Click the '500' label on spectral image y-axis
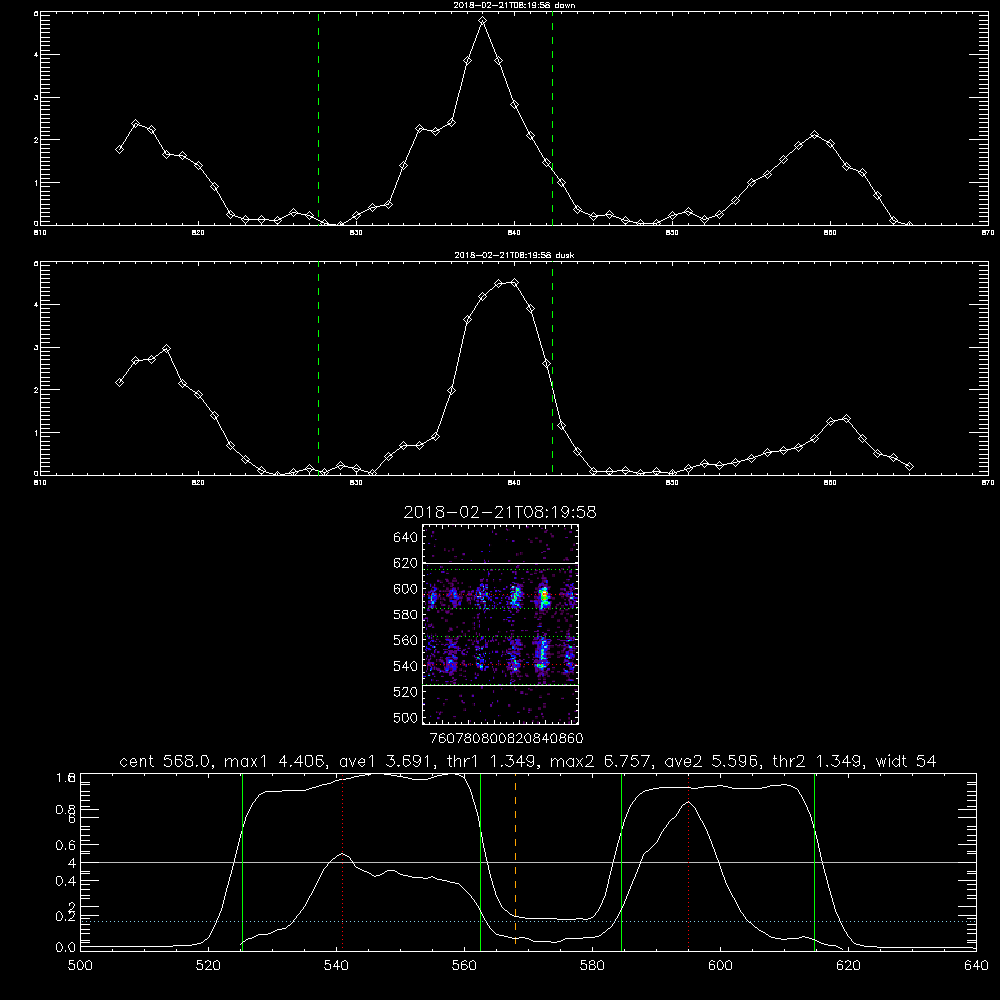The width and height of the screenshot is (1000, 1000). [405, 717]
